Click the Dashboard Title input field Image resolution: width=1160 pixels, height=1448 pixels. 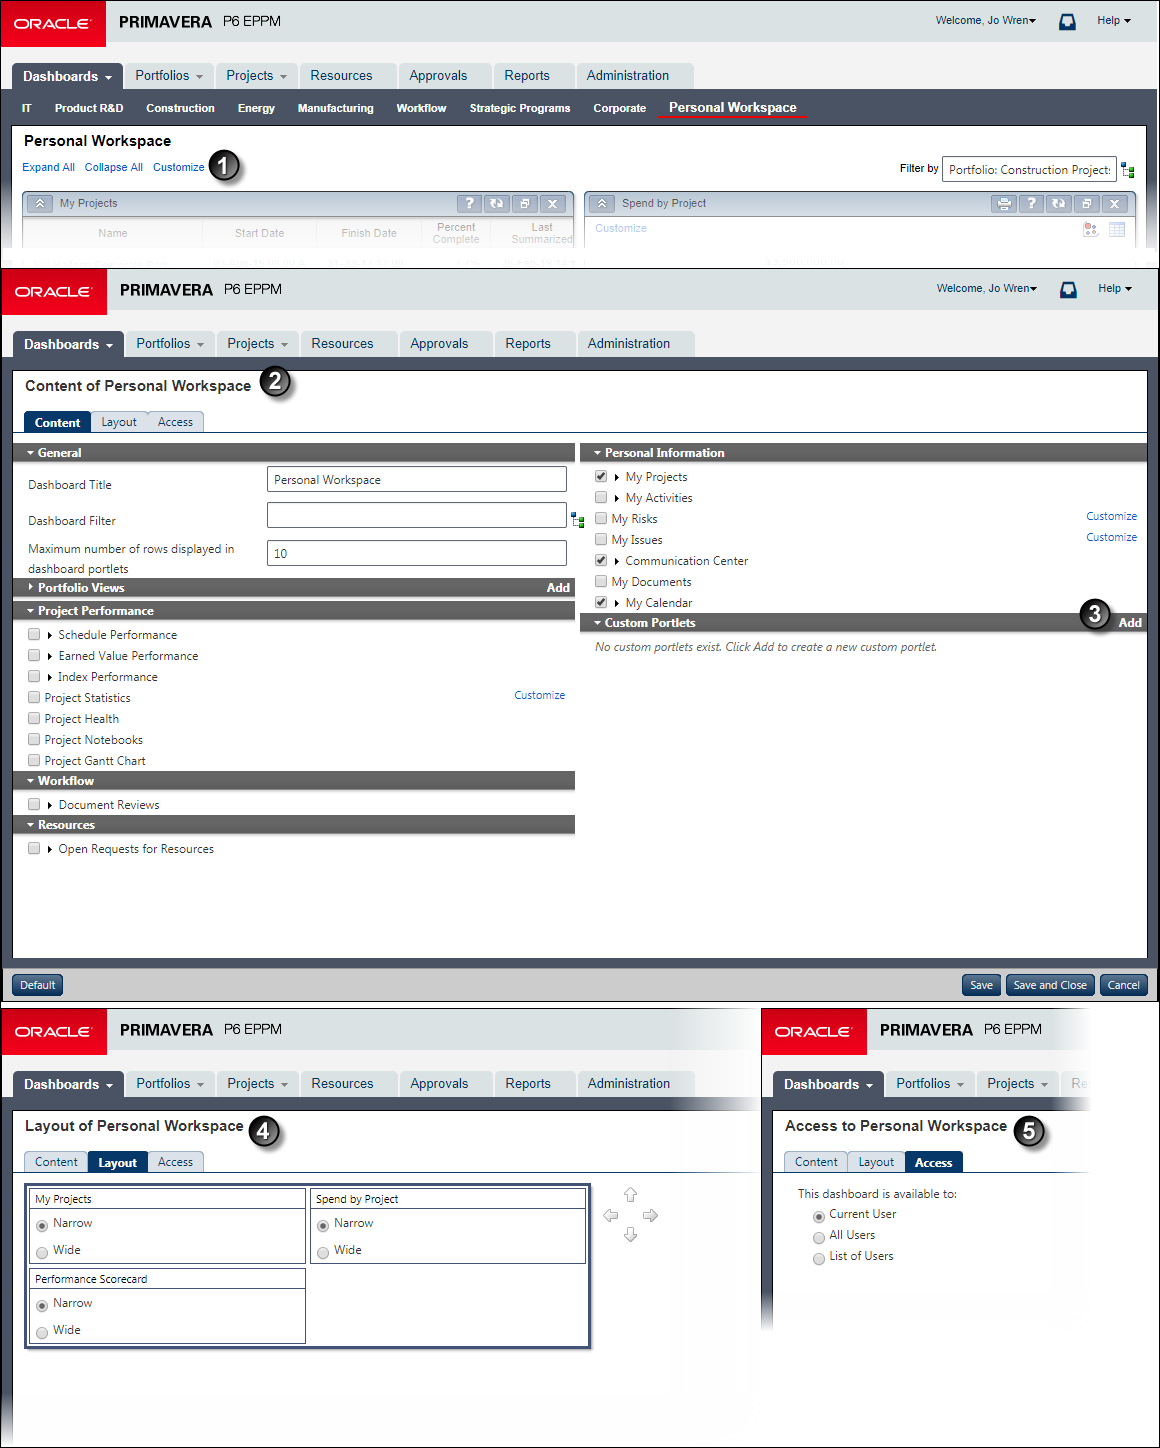[417, 479]
